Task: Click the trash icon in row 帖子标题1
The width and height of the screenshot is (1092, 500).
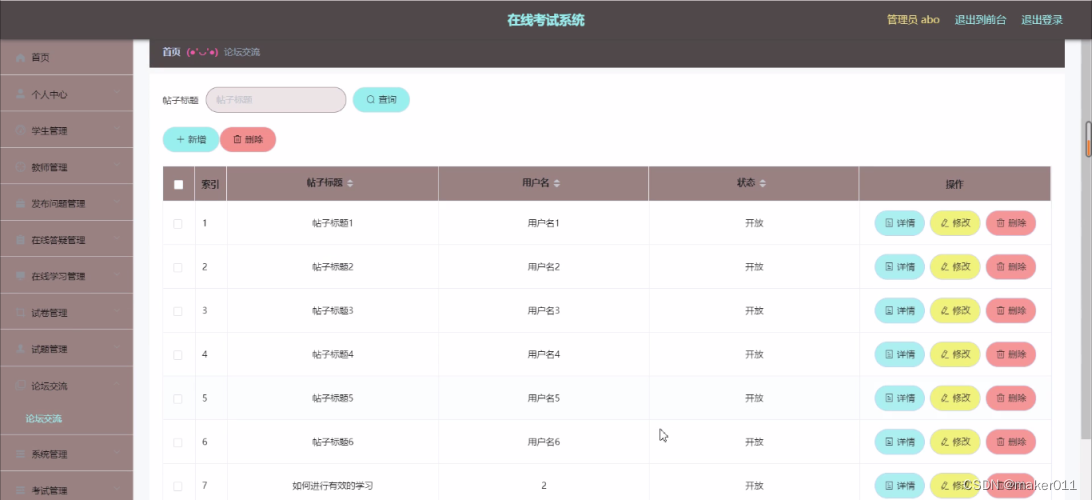Action: click(1000, 224)
